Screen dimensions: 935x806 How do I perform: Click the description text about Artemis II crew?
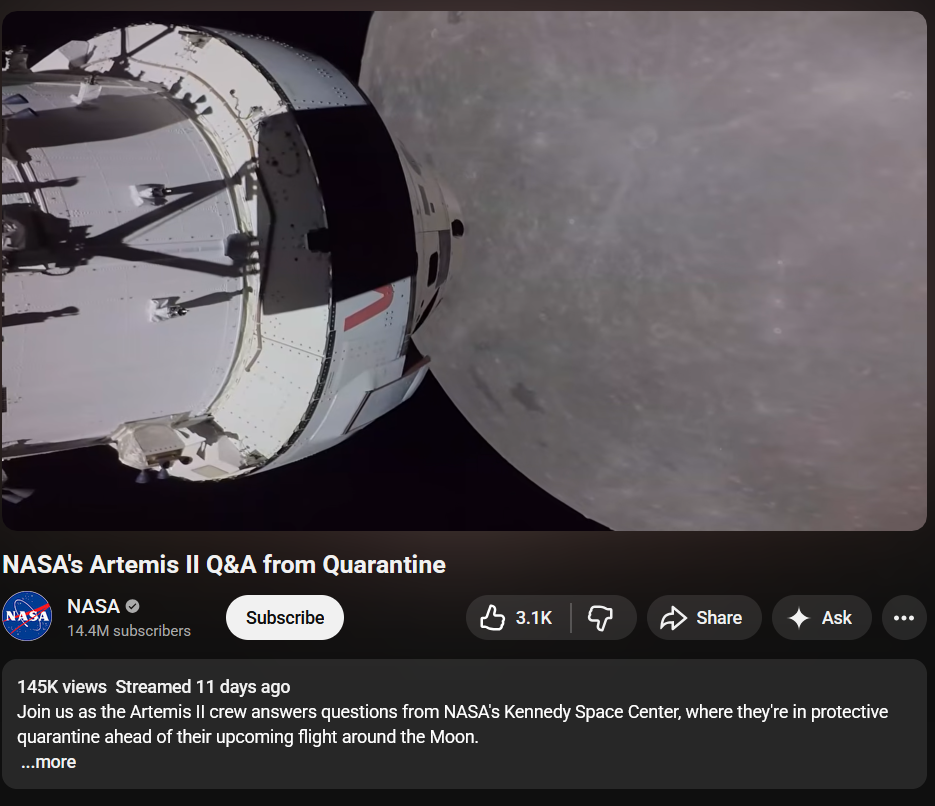click(453, 724)
